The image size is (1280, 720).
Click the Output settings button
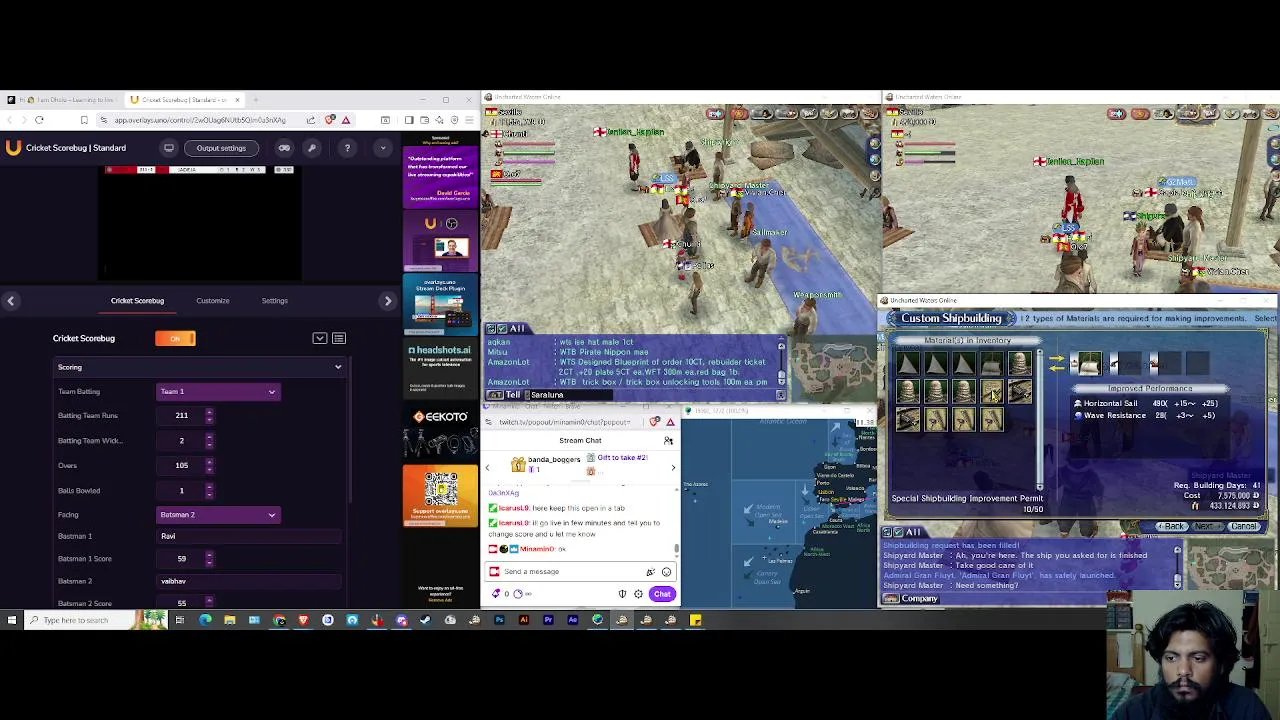(221, 148)
